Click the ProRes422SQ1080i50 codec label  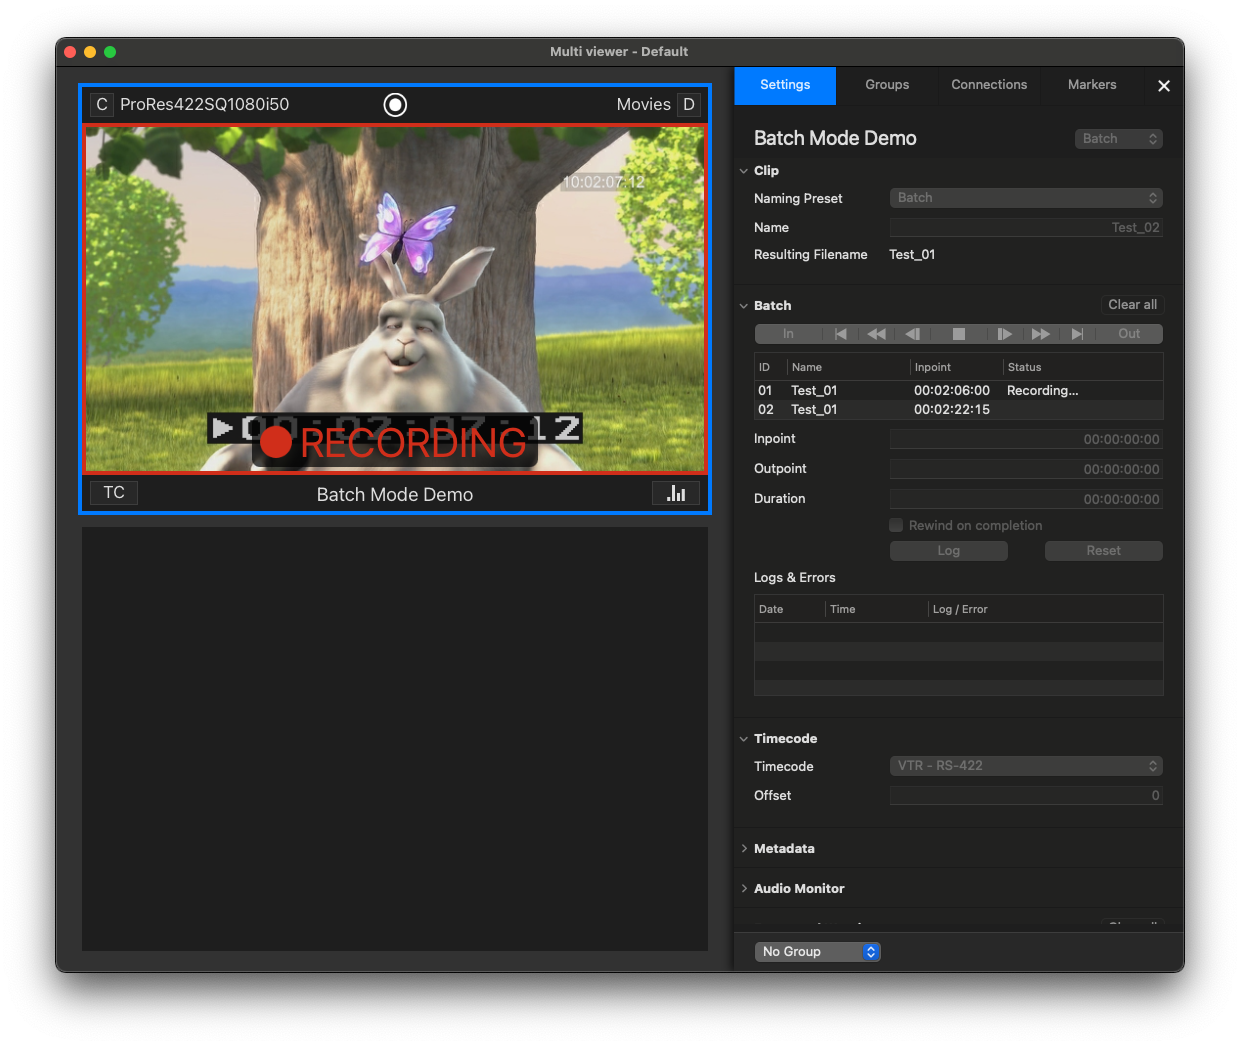click(x=205, y=105)
